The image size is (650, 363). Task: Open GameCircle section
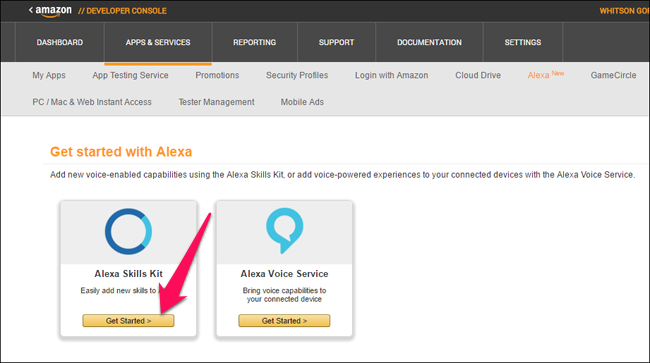coord(613,75)
